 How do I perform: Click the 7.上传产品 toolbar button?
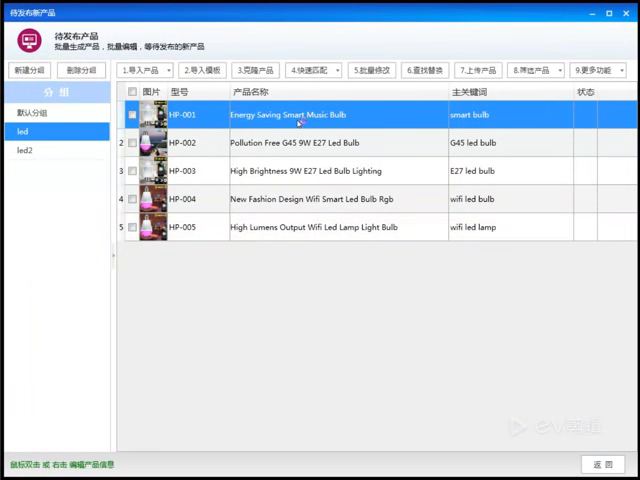[478, 71]
